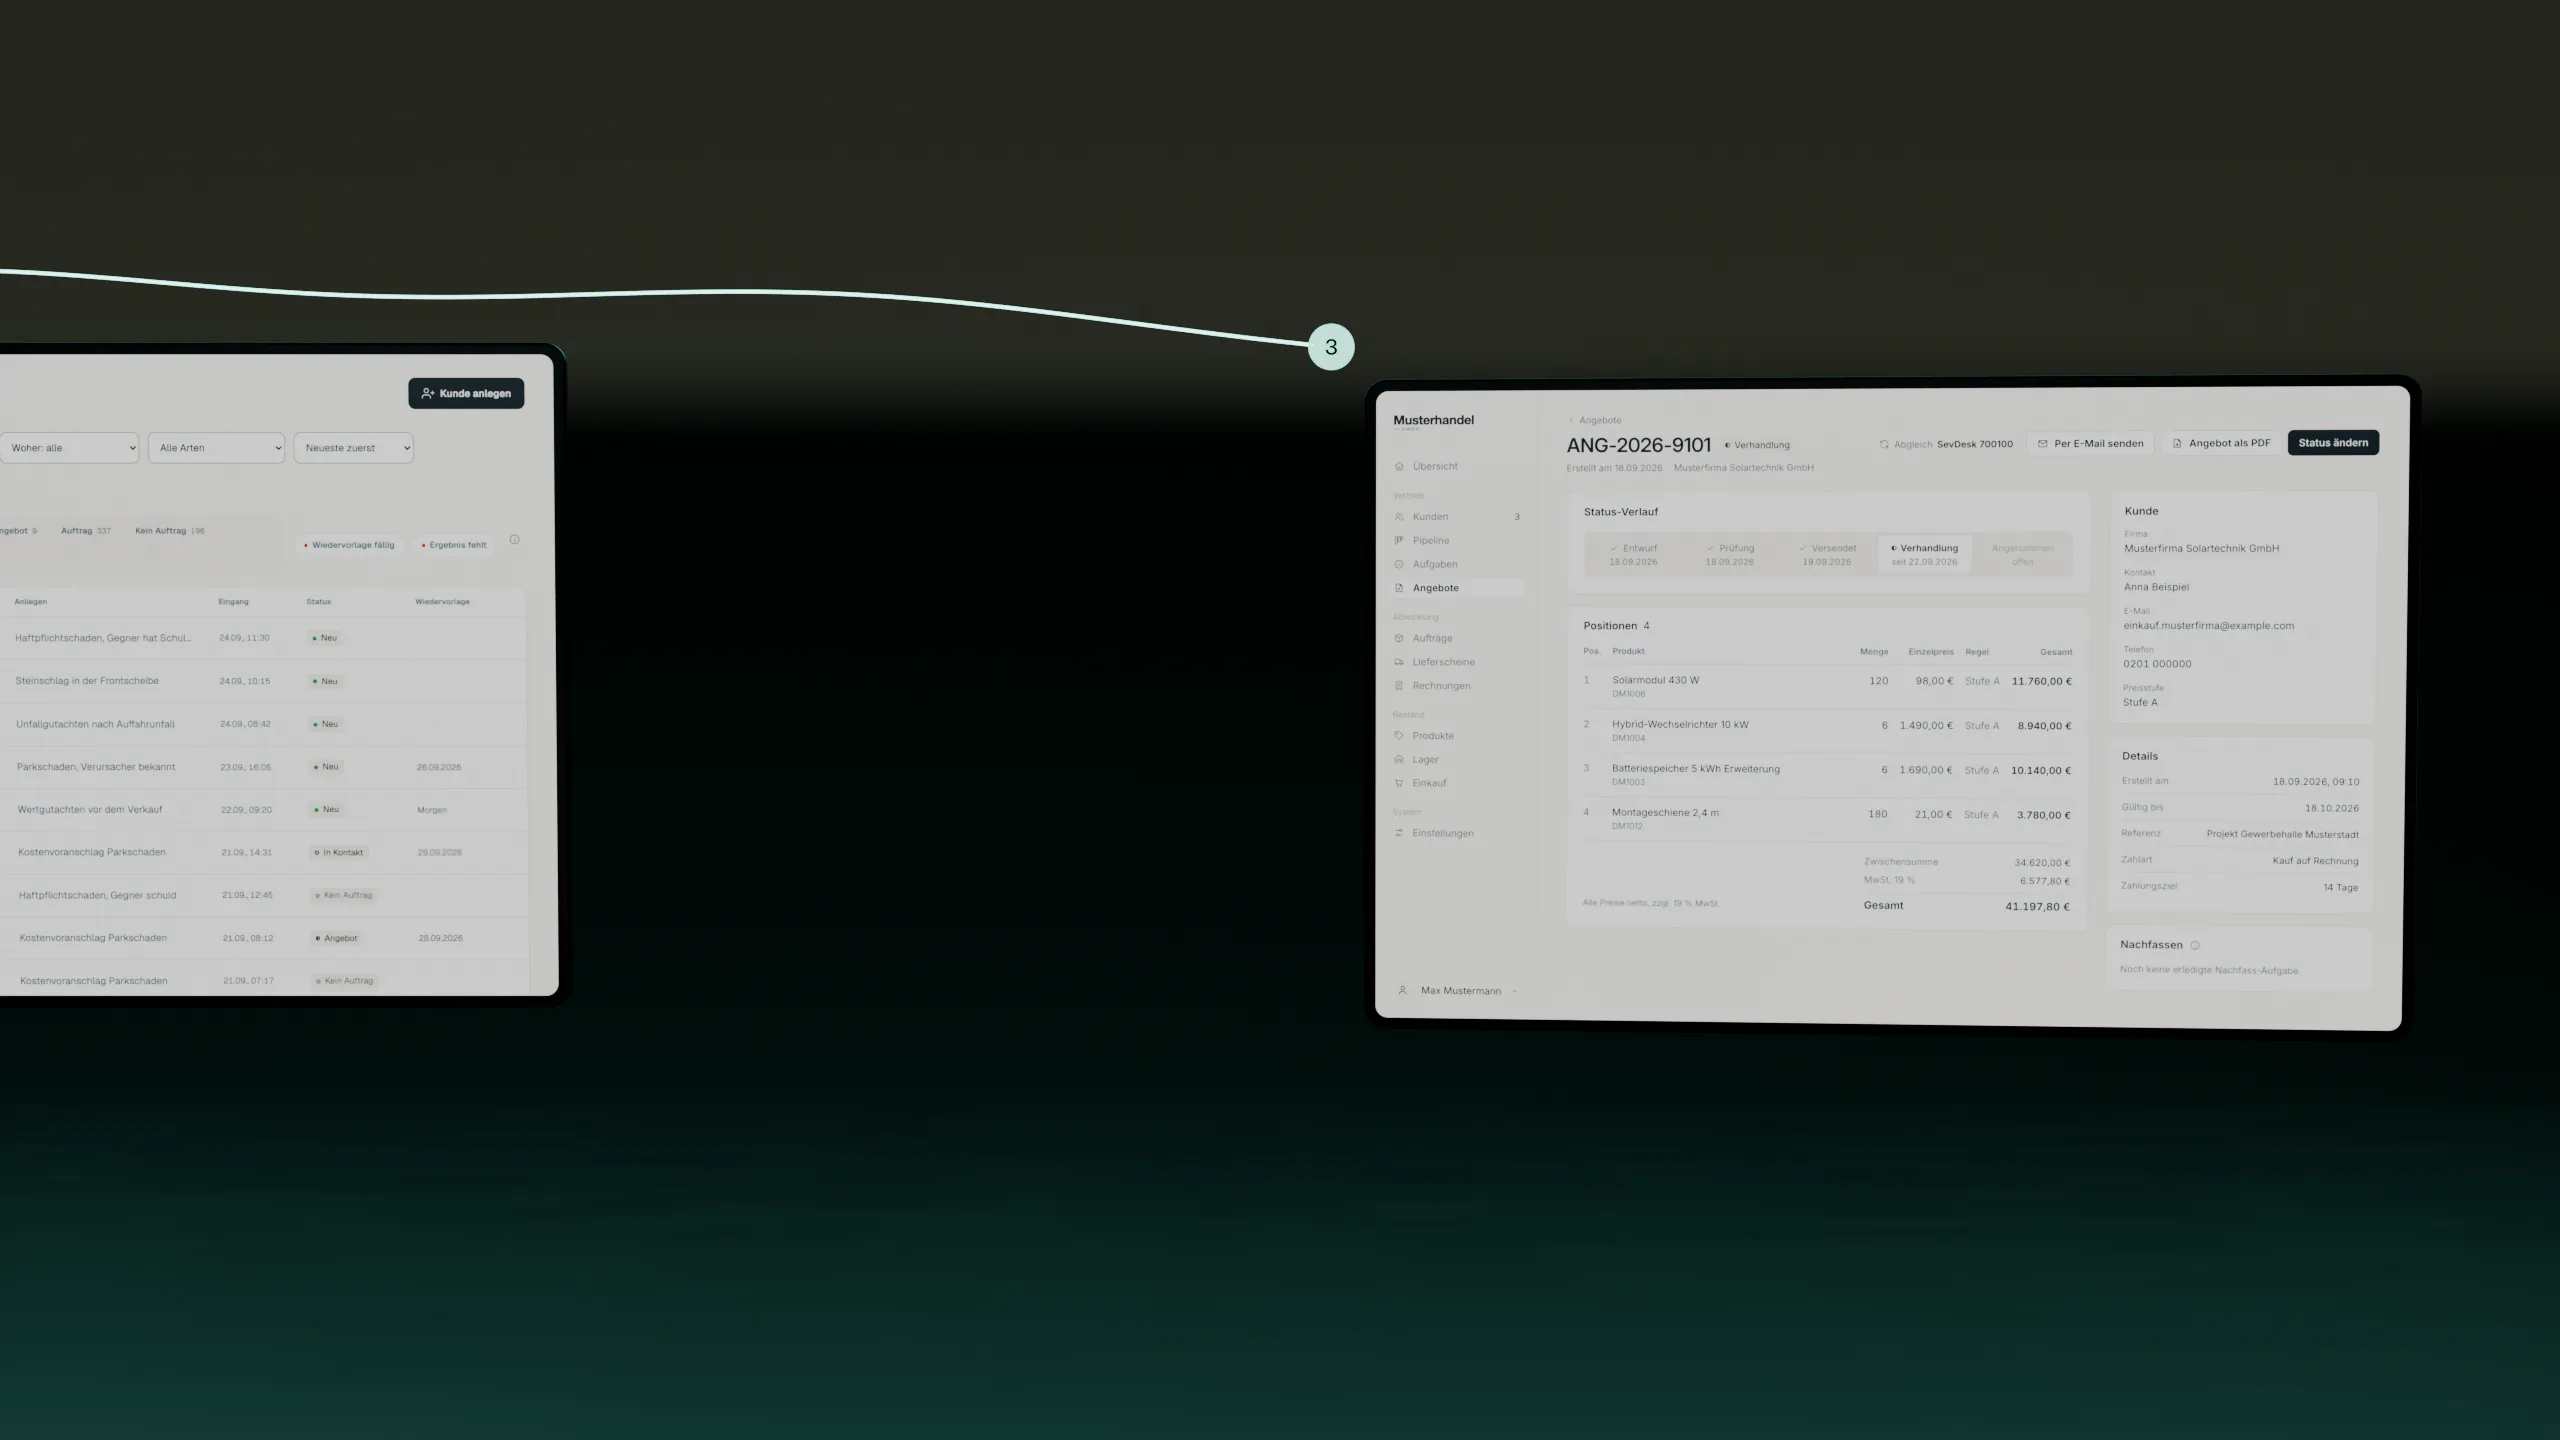This screenshot has width=2560, height=1440.
Task: Click Batteriespeicher 5 kWh Erweiterung position
Action: point(1828,775)
